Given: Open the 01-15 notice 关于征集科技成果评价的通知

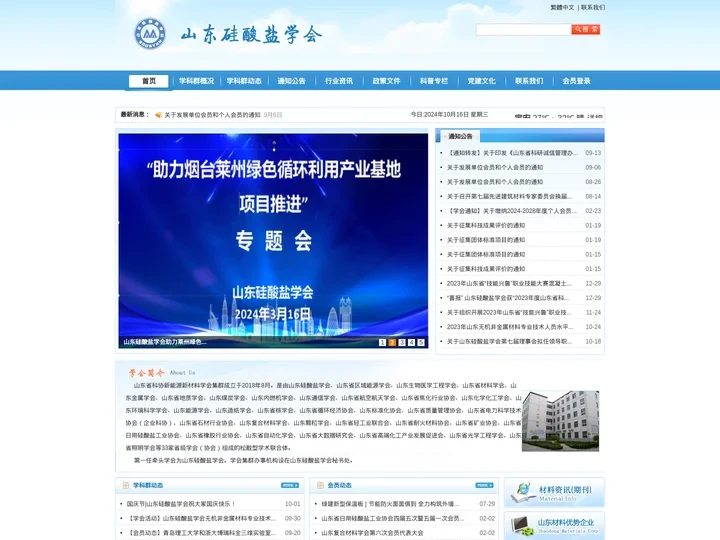Looking at the screenshot, I should pos(486,269).
